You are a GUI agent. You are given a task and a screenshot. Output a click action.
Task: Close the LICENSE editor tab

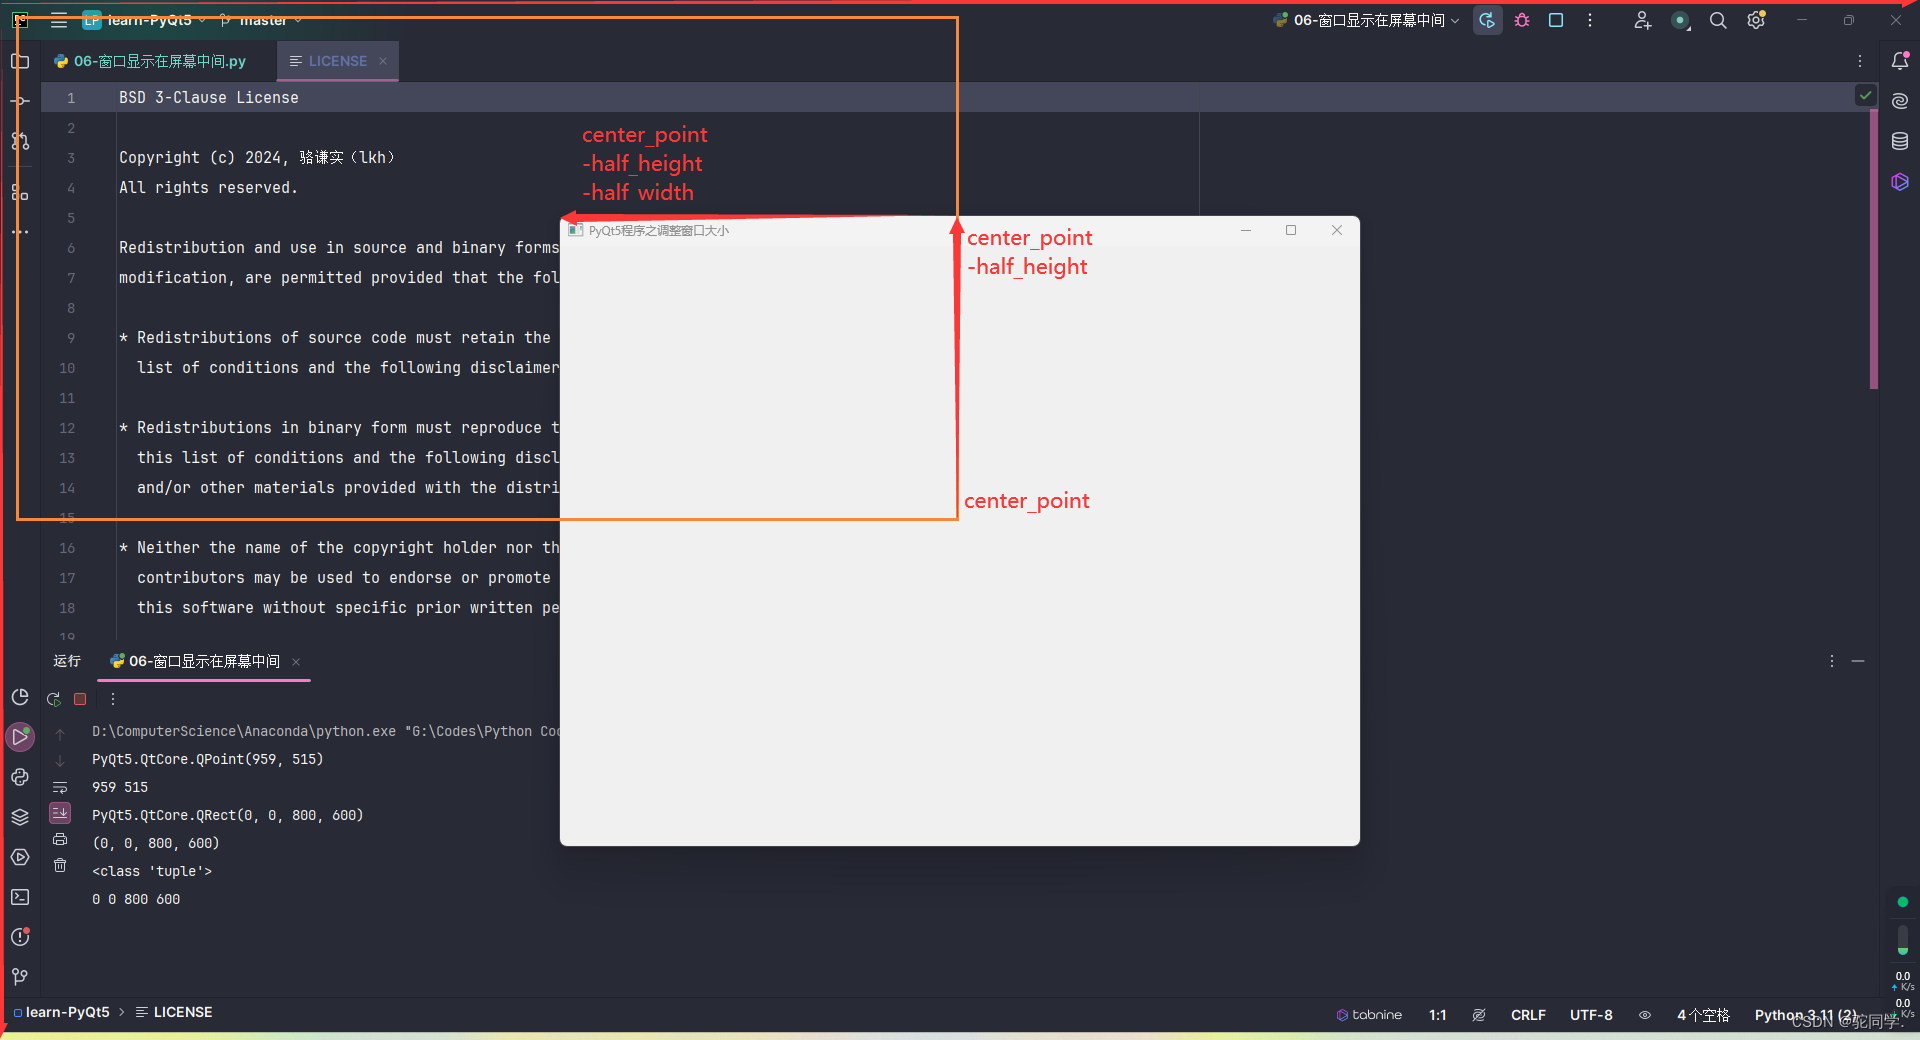click(x=383, y=61)
